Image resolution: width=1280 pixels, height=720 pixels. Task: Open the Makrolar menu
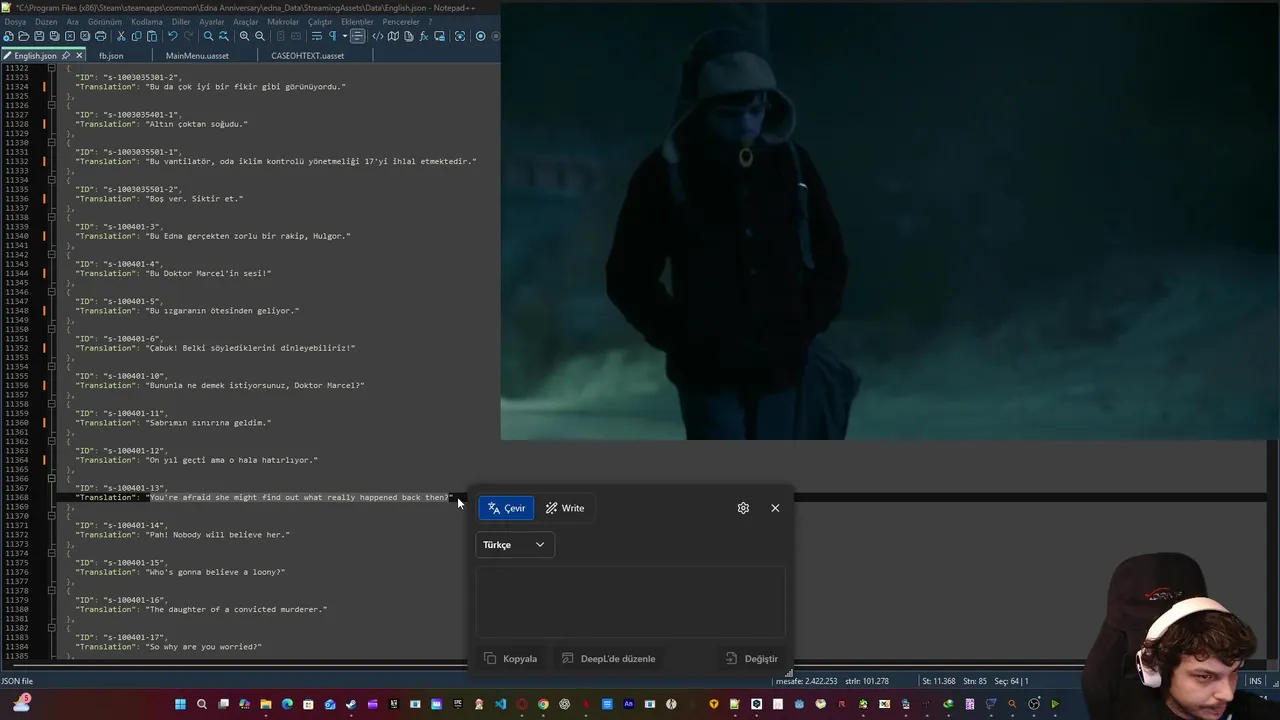pyautogui.click(x=283, y=21)
